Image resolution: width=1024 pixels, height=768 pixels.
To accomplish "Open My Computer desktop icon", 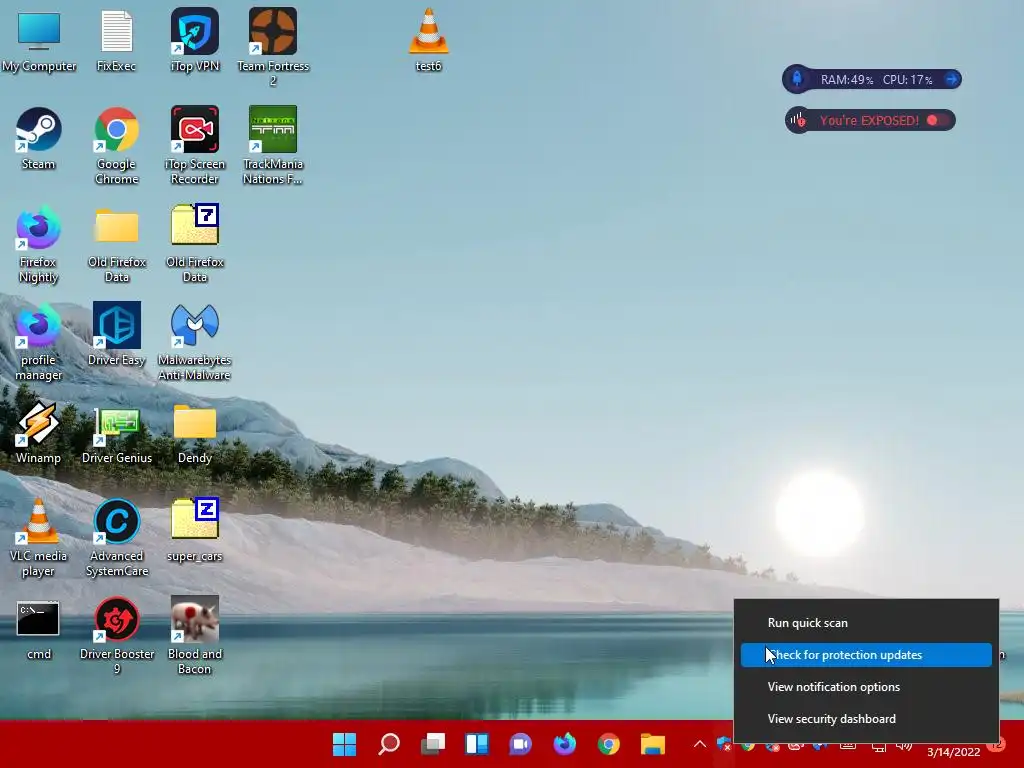I will pos(39,40).
